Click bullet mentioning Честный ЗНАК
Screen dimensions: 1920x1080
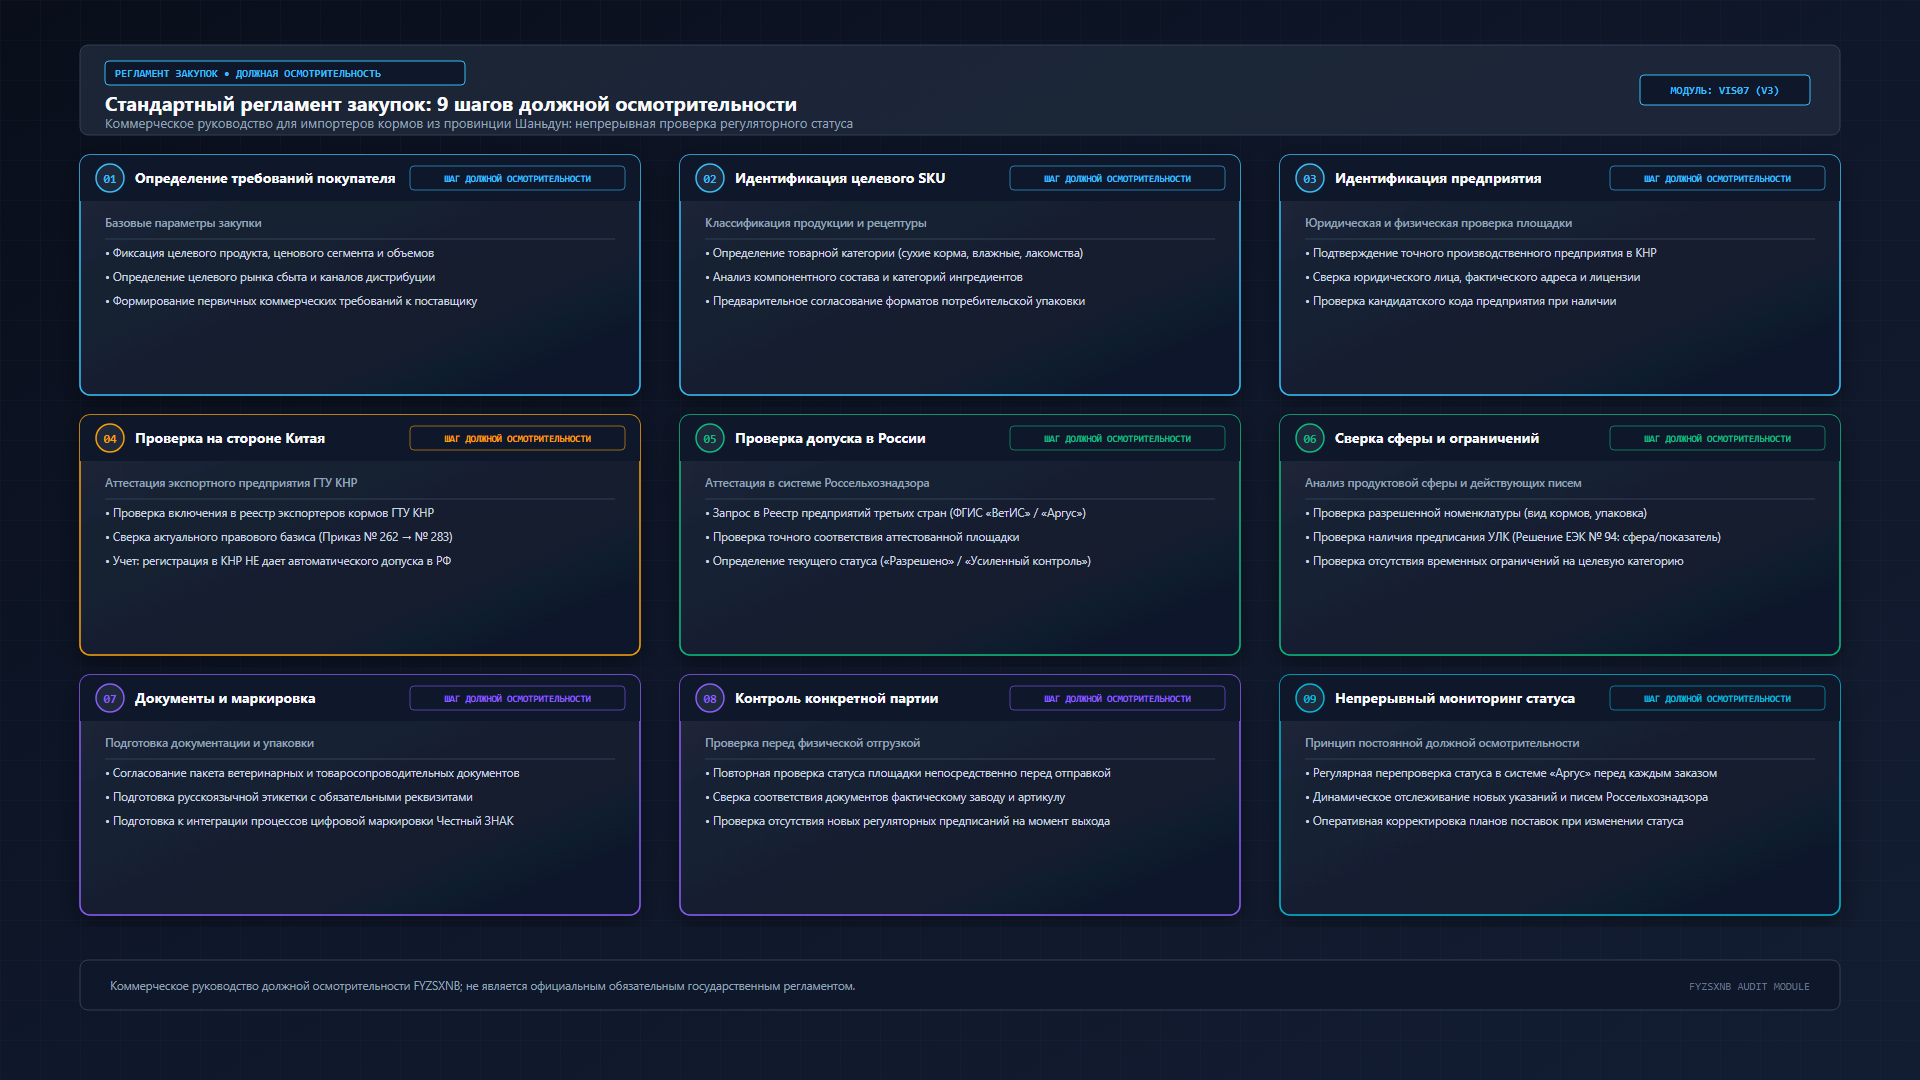309,821
